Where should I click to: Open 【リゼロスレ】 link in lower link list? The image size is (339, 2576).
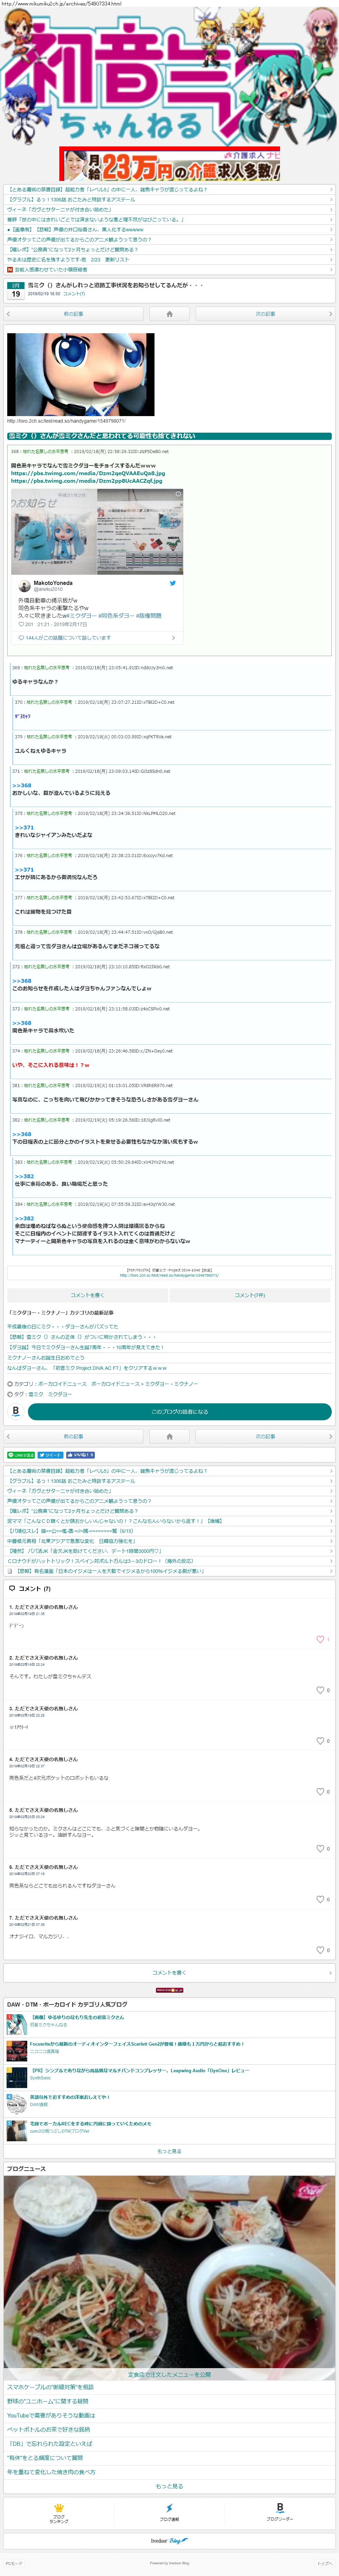point(70,1531)
